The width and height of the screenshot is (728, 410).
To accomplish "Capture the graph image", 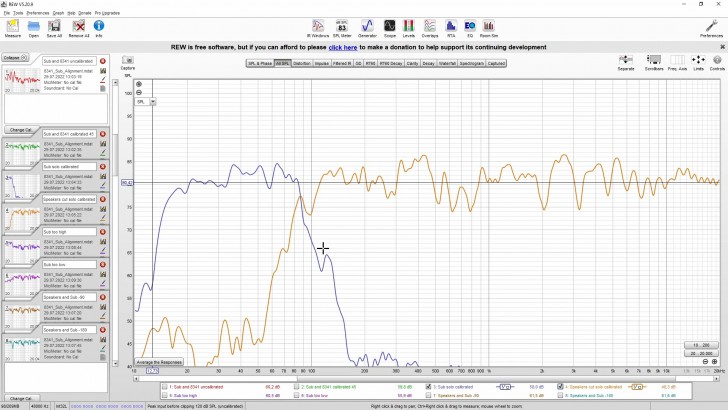I will 128,63.
